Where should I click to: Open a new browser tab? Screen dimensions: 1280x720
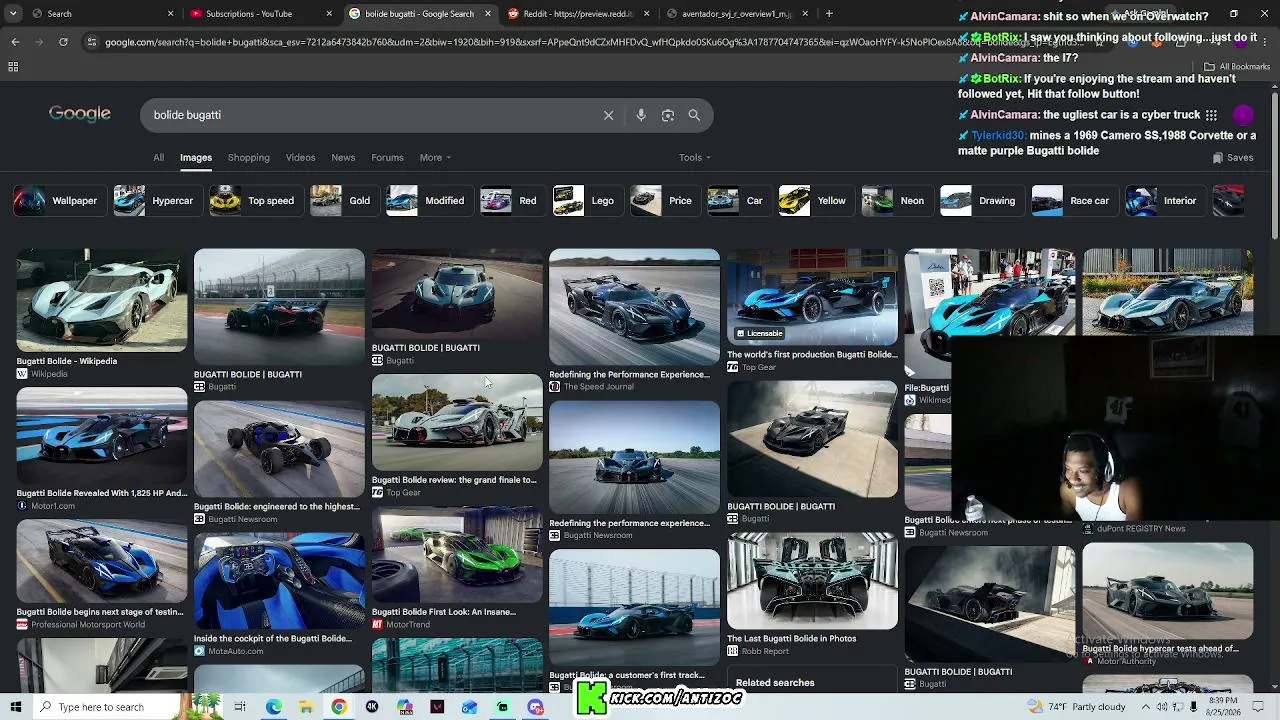[x=829, y=14]
